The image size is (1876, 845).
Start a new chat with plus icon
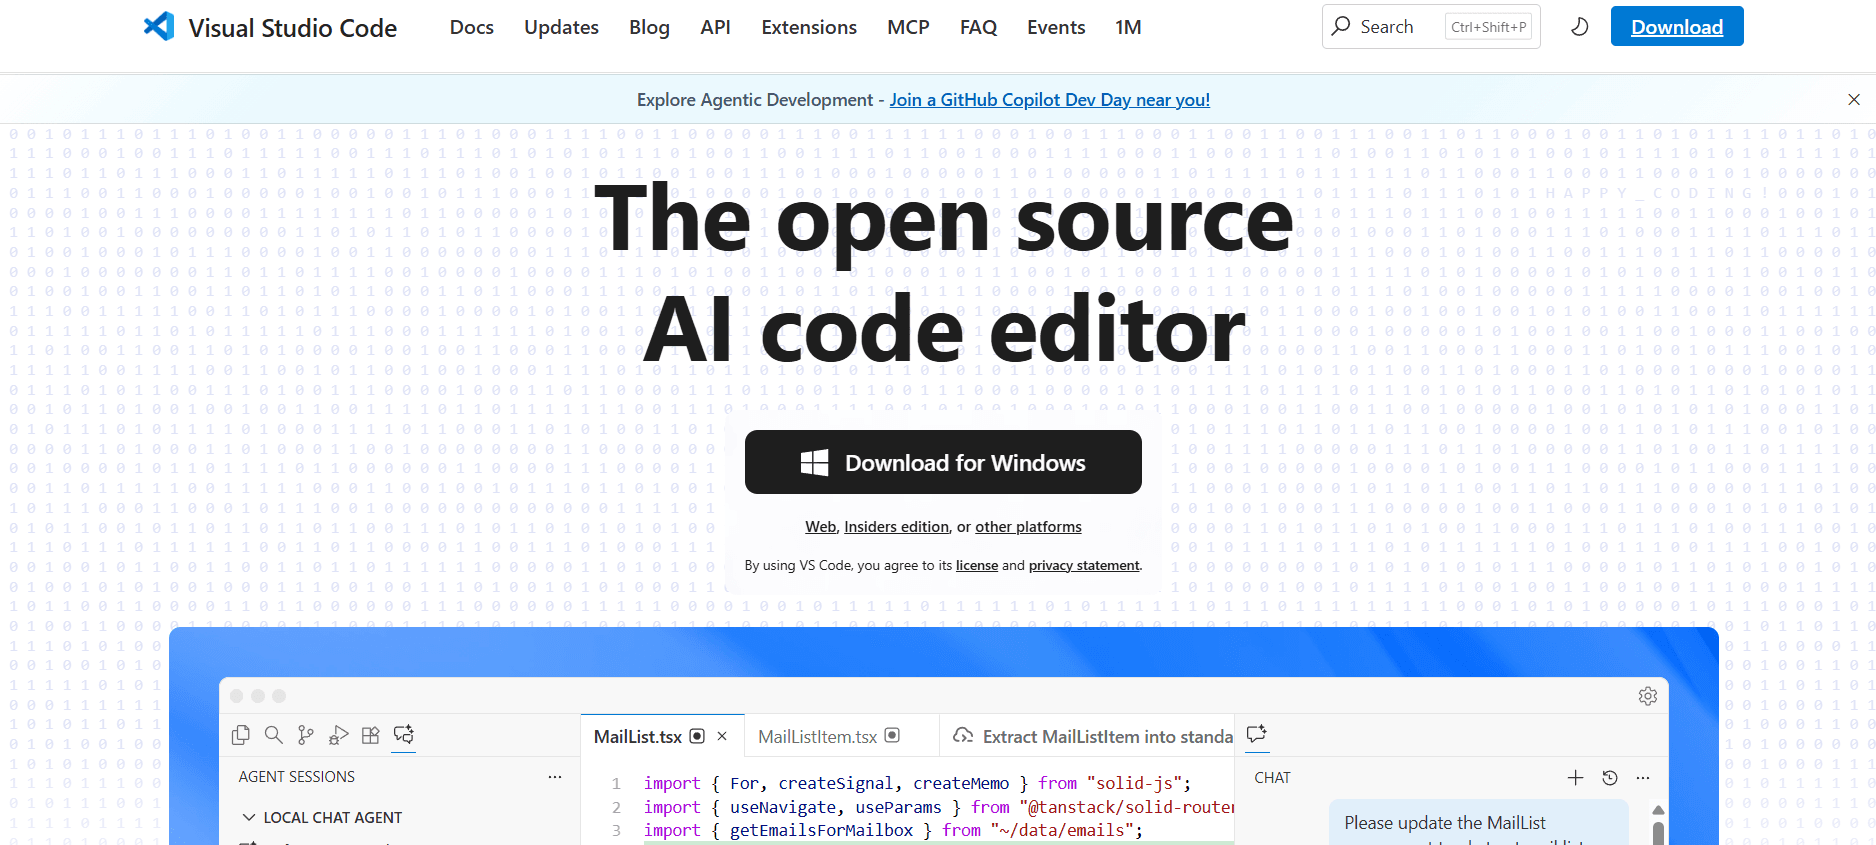1575,778
